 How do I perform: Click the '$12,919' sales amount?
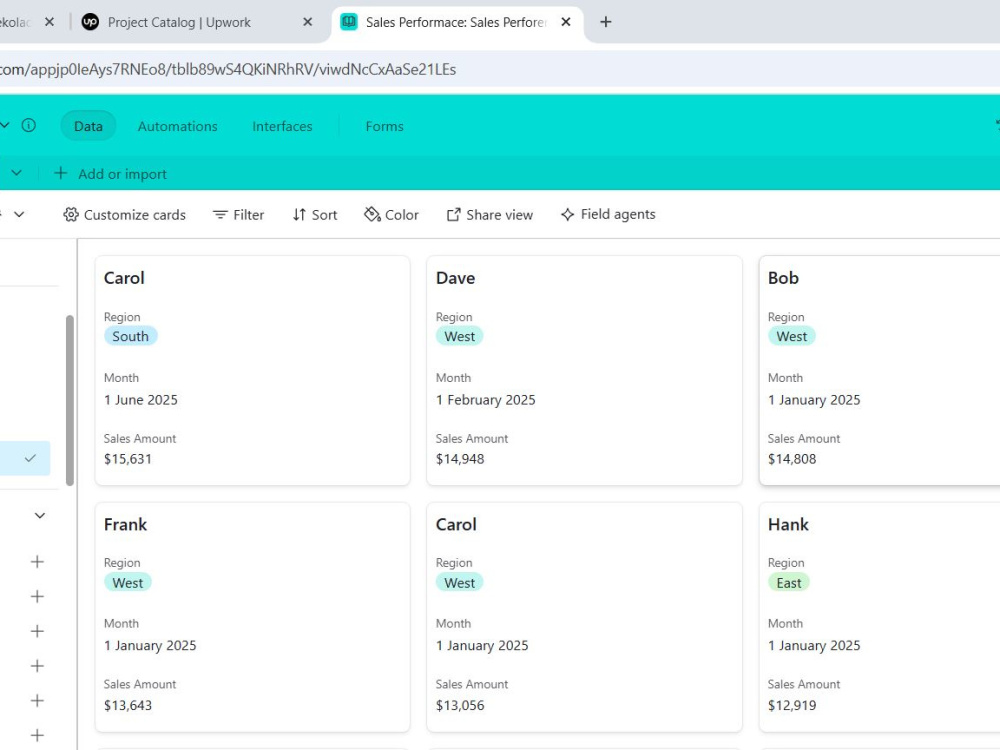click(x=792, y=705)
